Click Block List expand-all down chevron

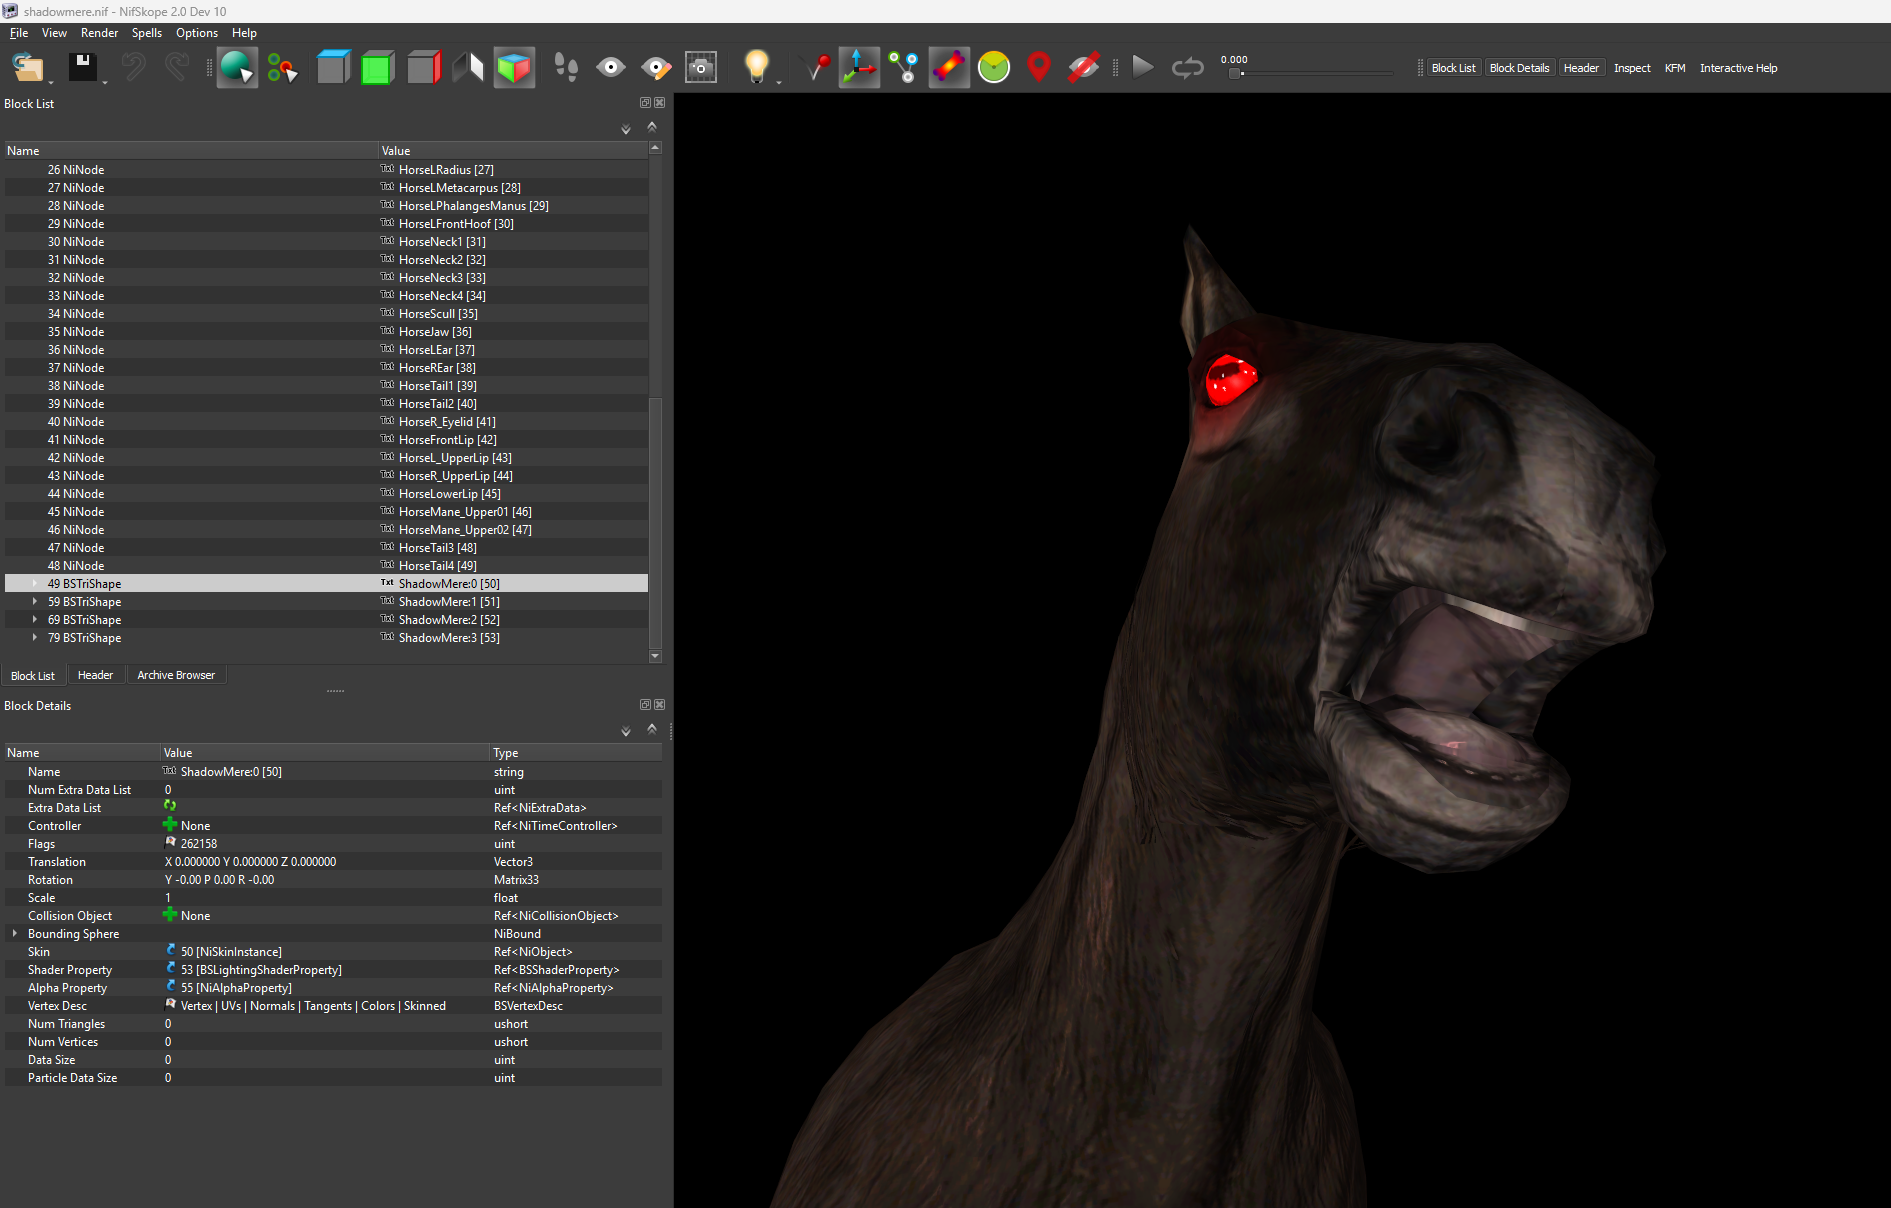pos(626,129)
